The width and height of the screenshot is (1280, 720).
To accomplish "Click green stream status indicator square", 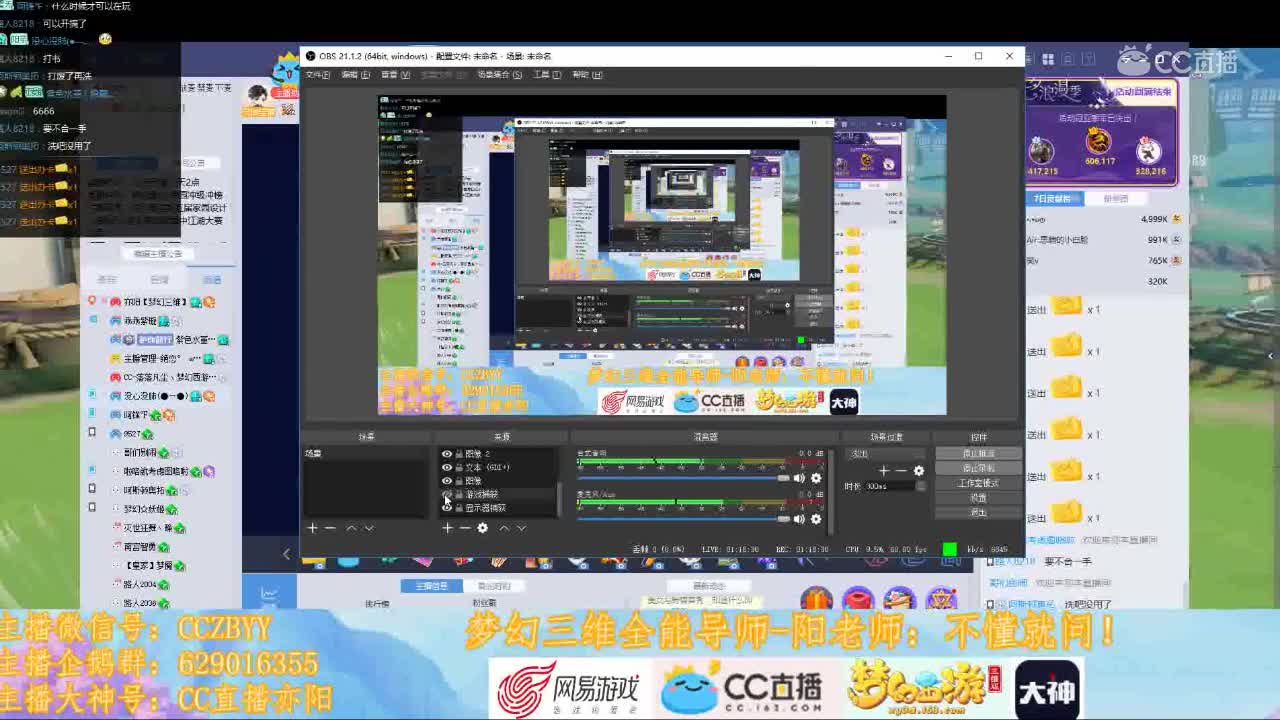I will point(949,549).
